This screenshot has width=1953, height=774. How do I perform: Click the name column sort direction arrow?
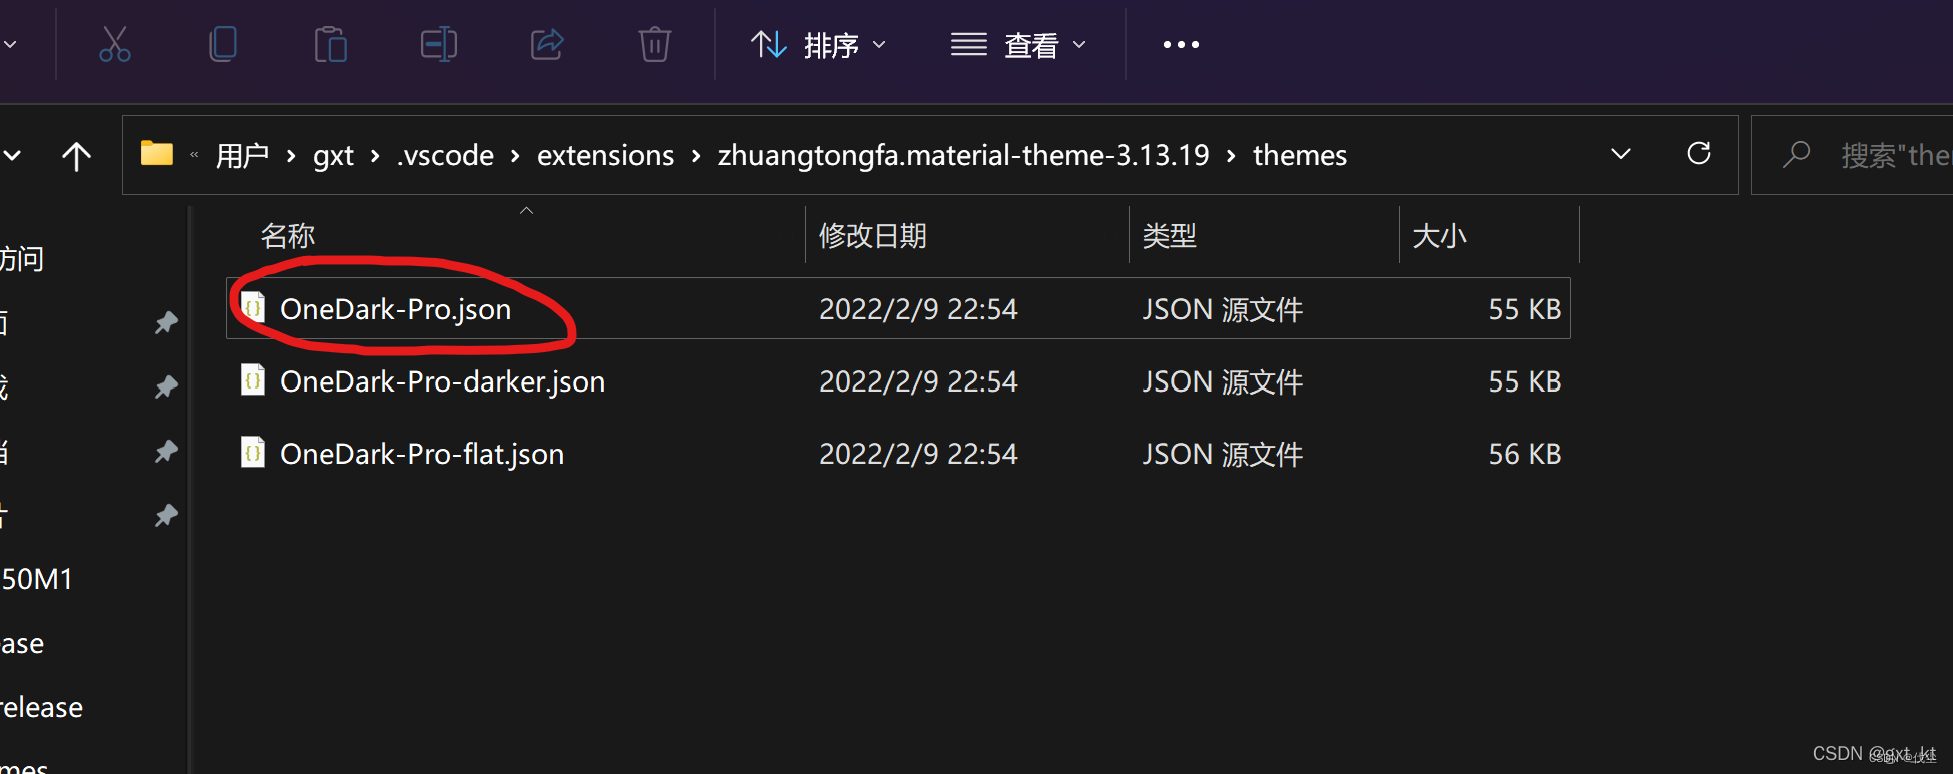point(526,211)
